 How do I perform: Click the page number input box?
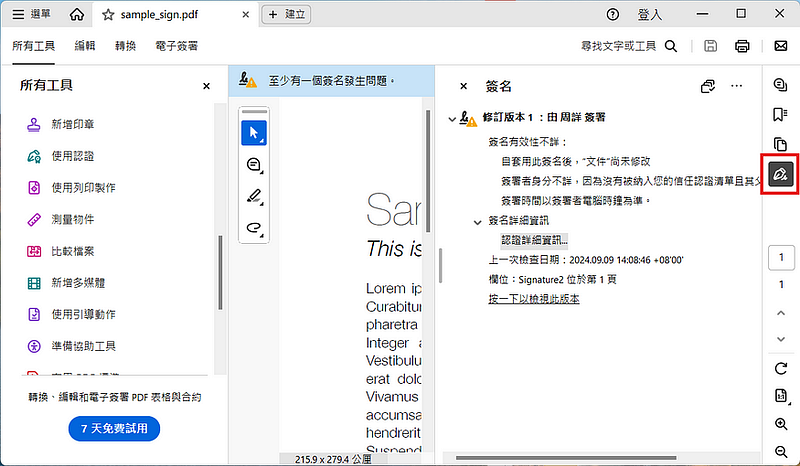pos(781,258)
